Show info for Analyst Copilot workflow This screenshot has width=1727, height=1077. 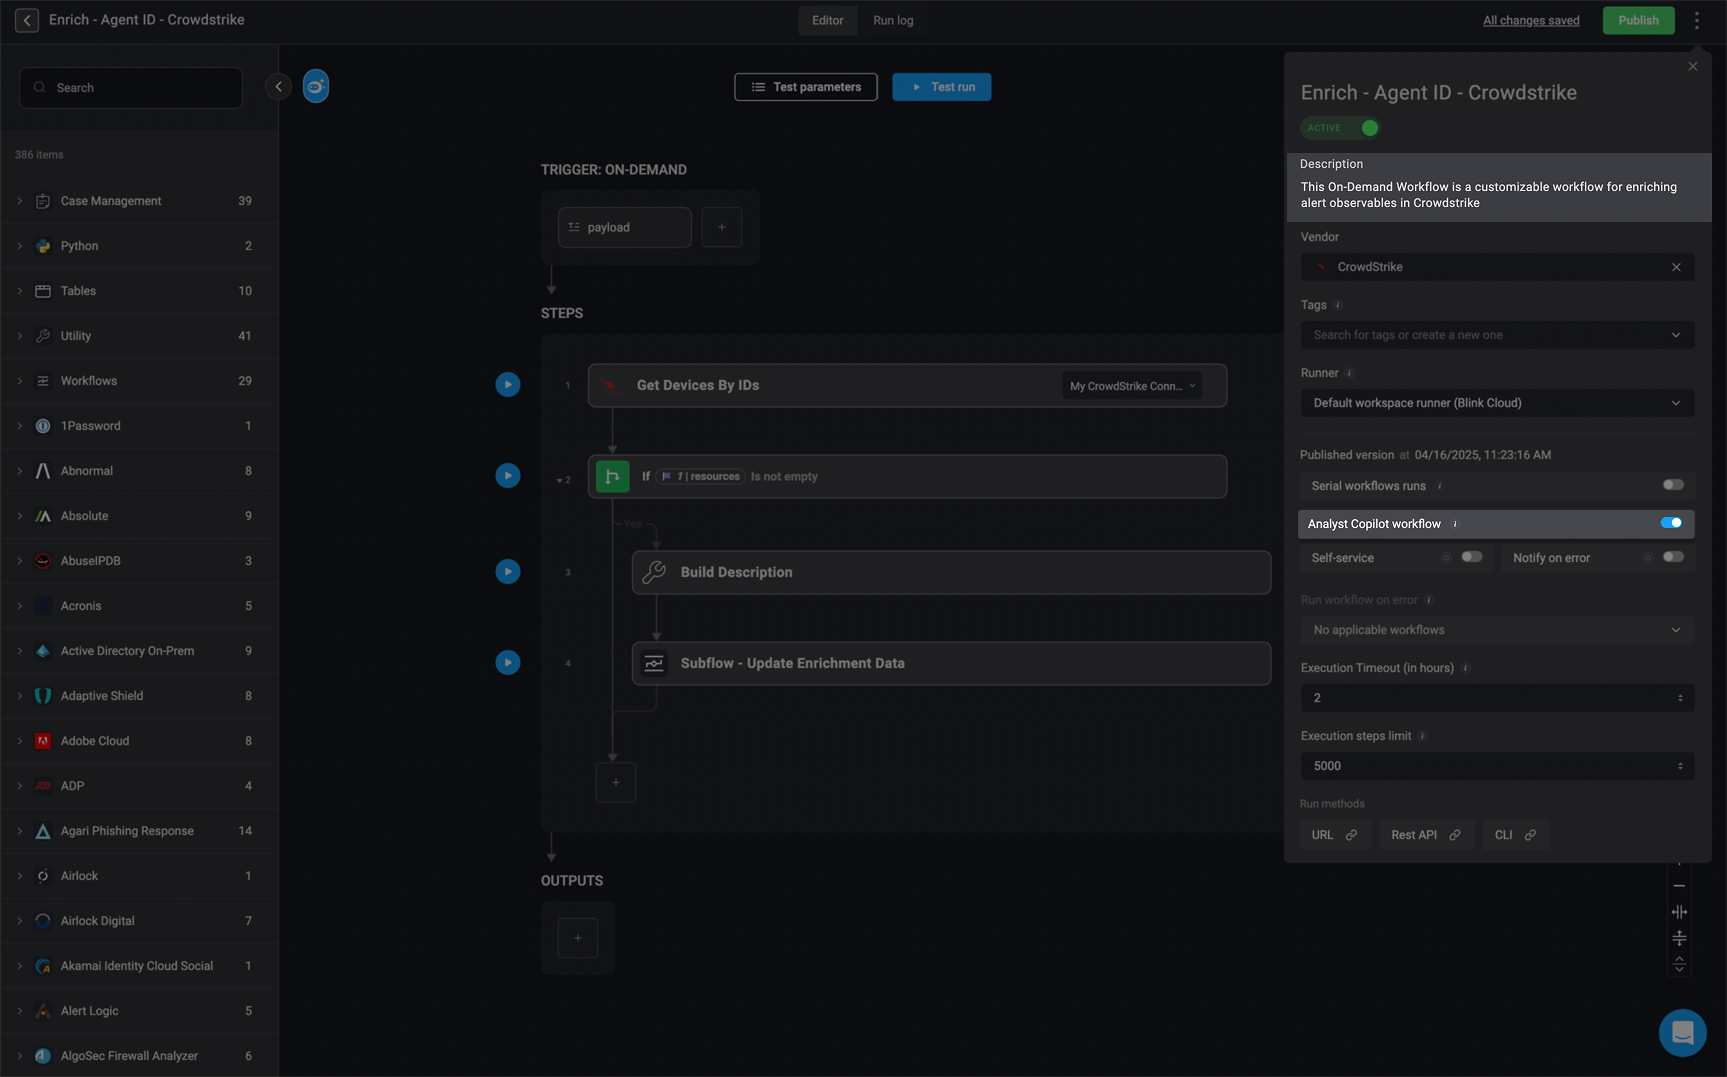point(1455,524)
